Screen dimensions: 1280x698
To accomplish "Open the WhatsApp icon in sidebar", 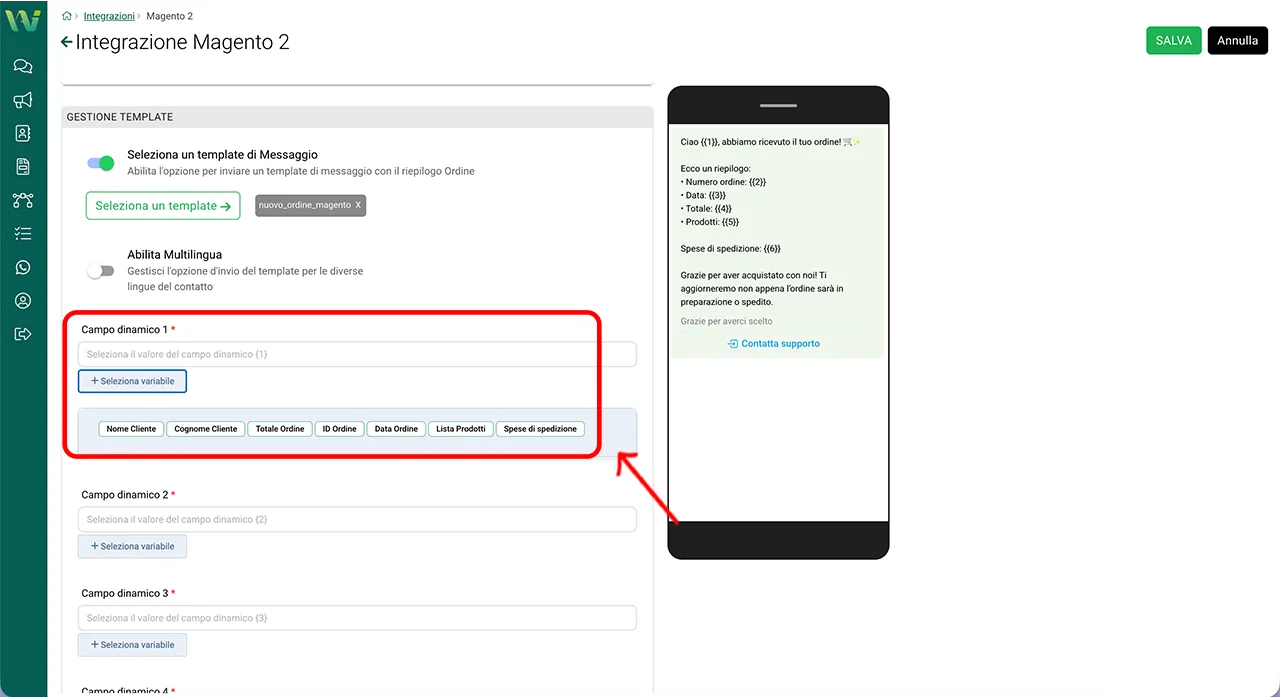I will (23, 267).
